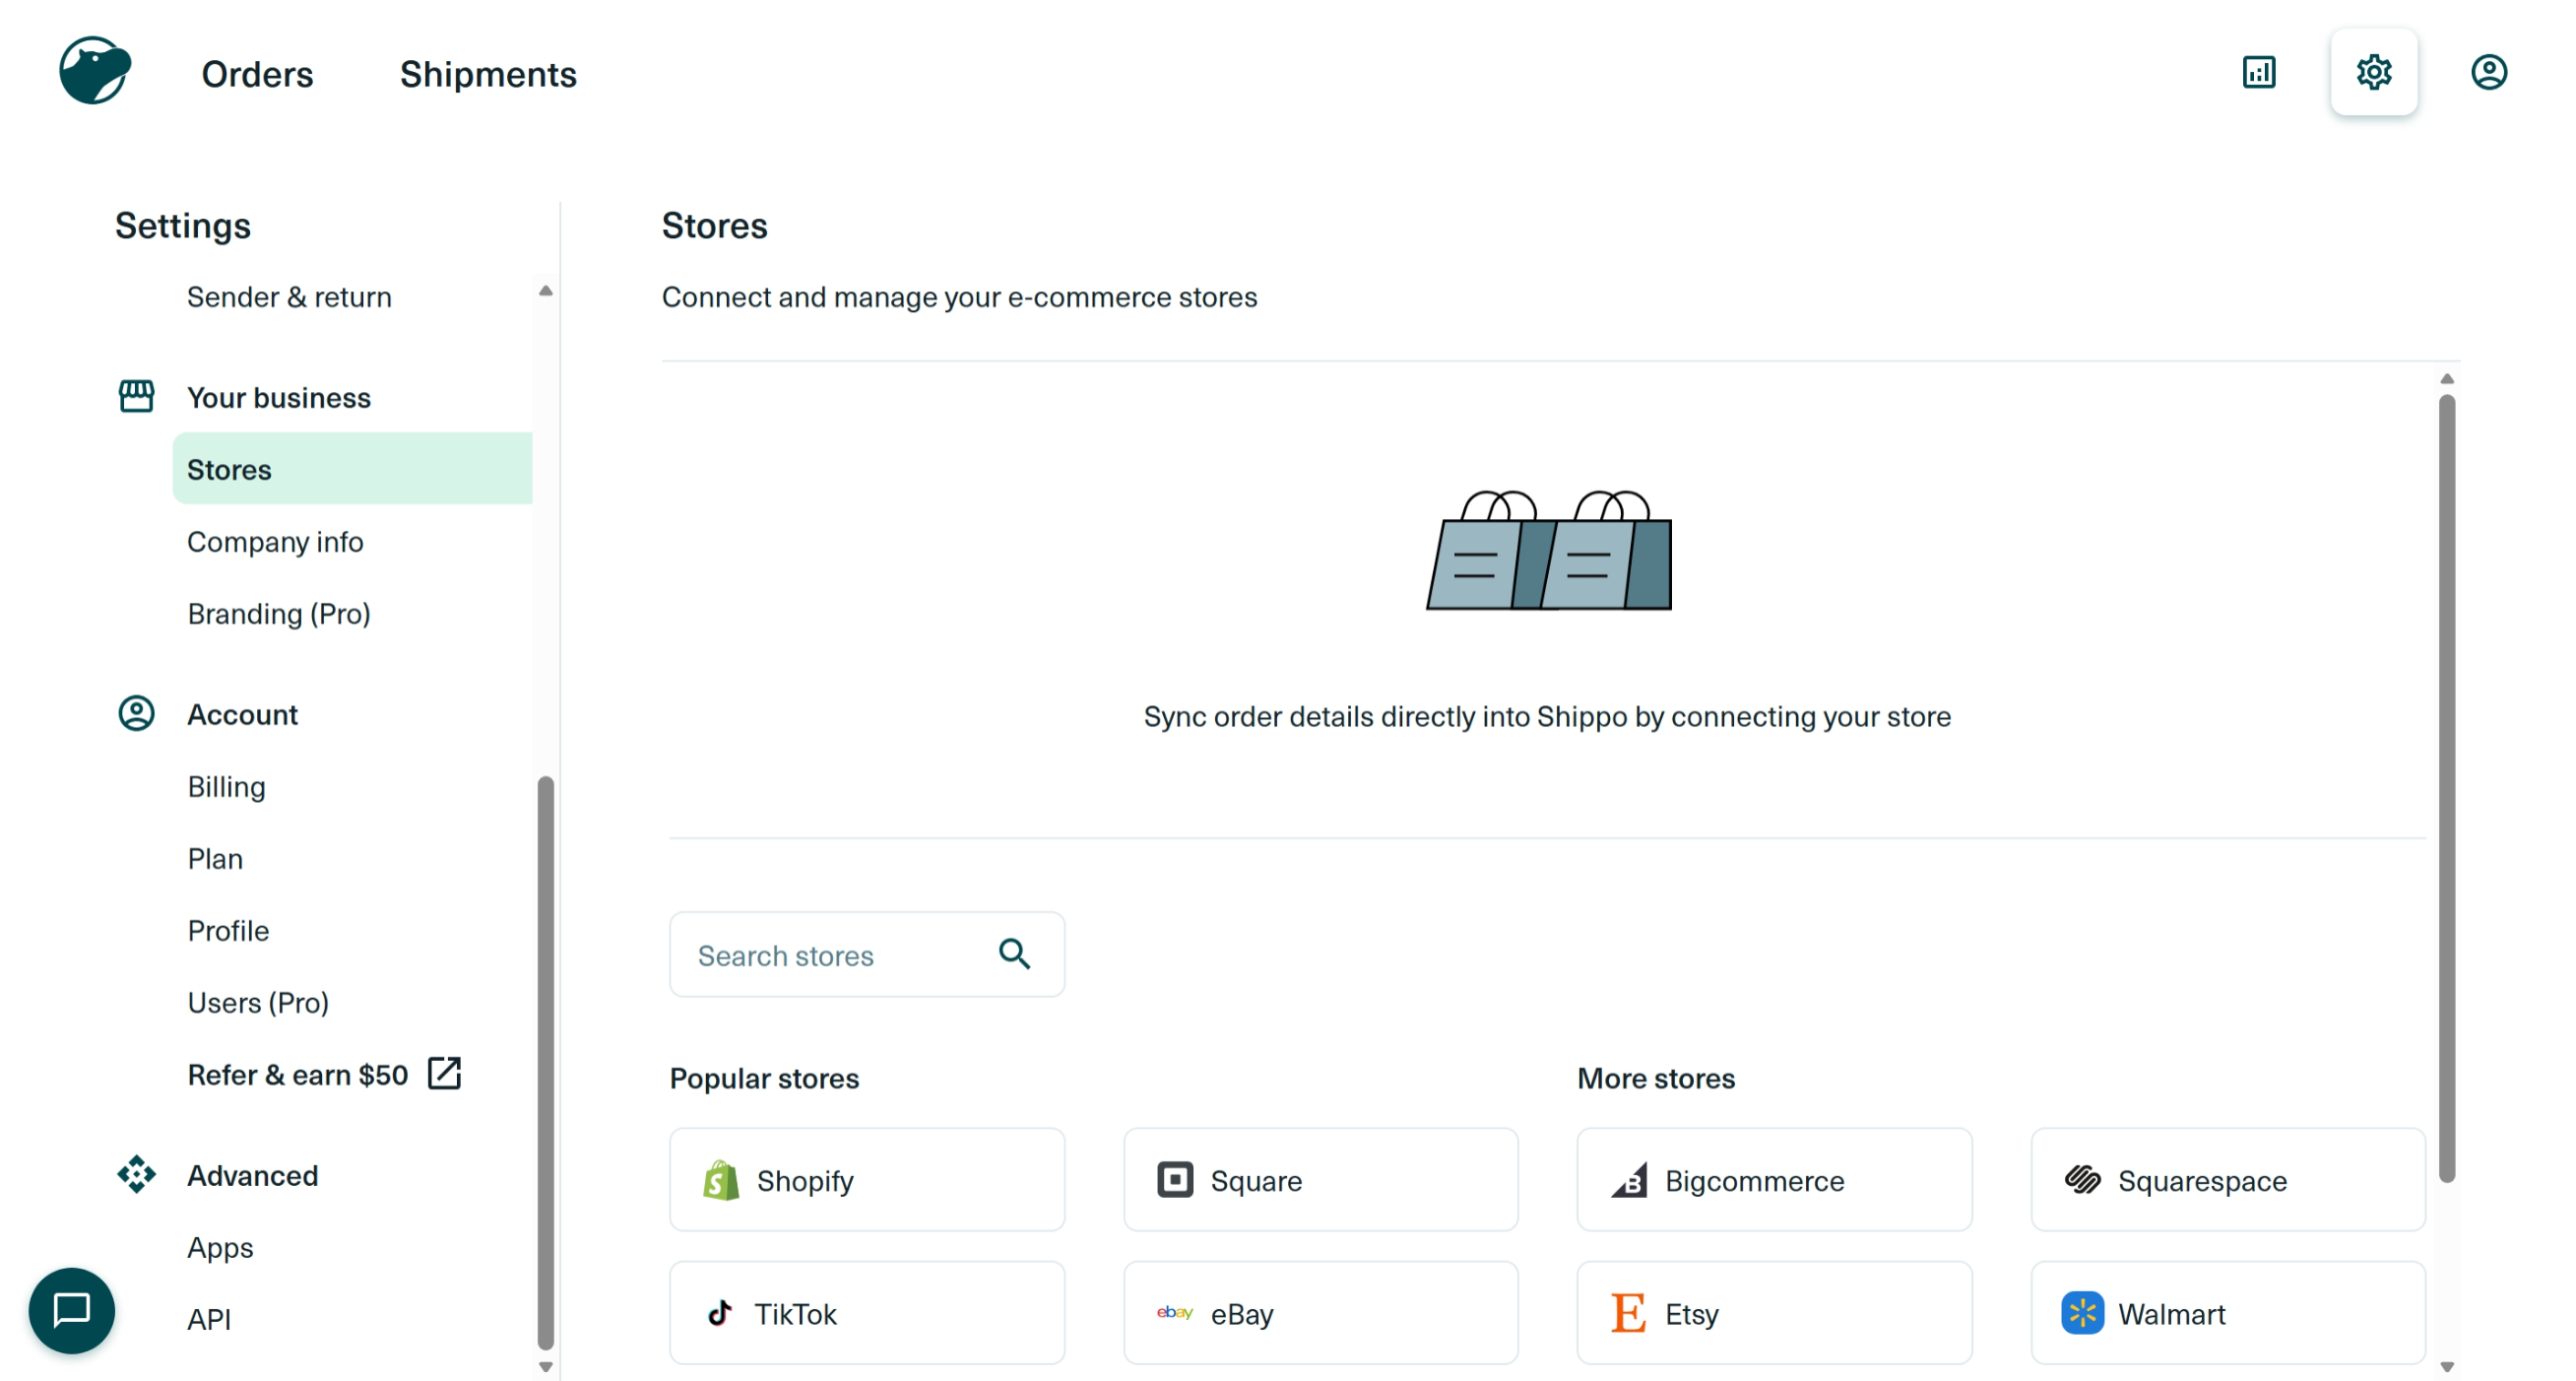
Task: Connect a Bigcommerce store
Action: 1775,1179
